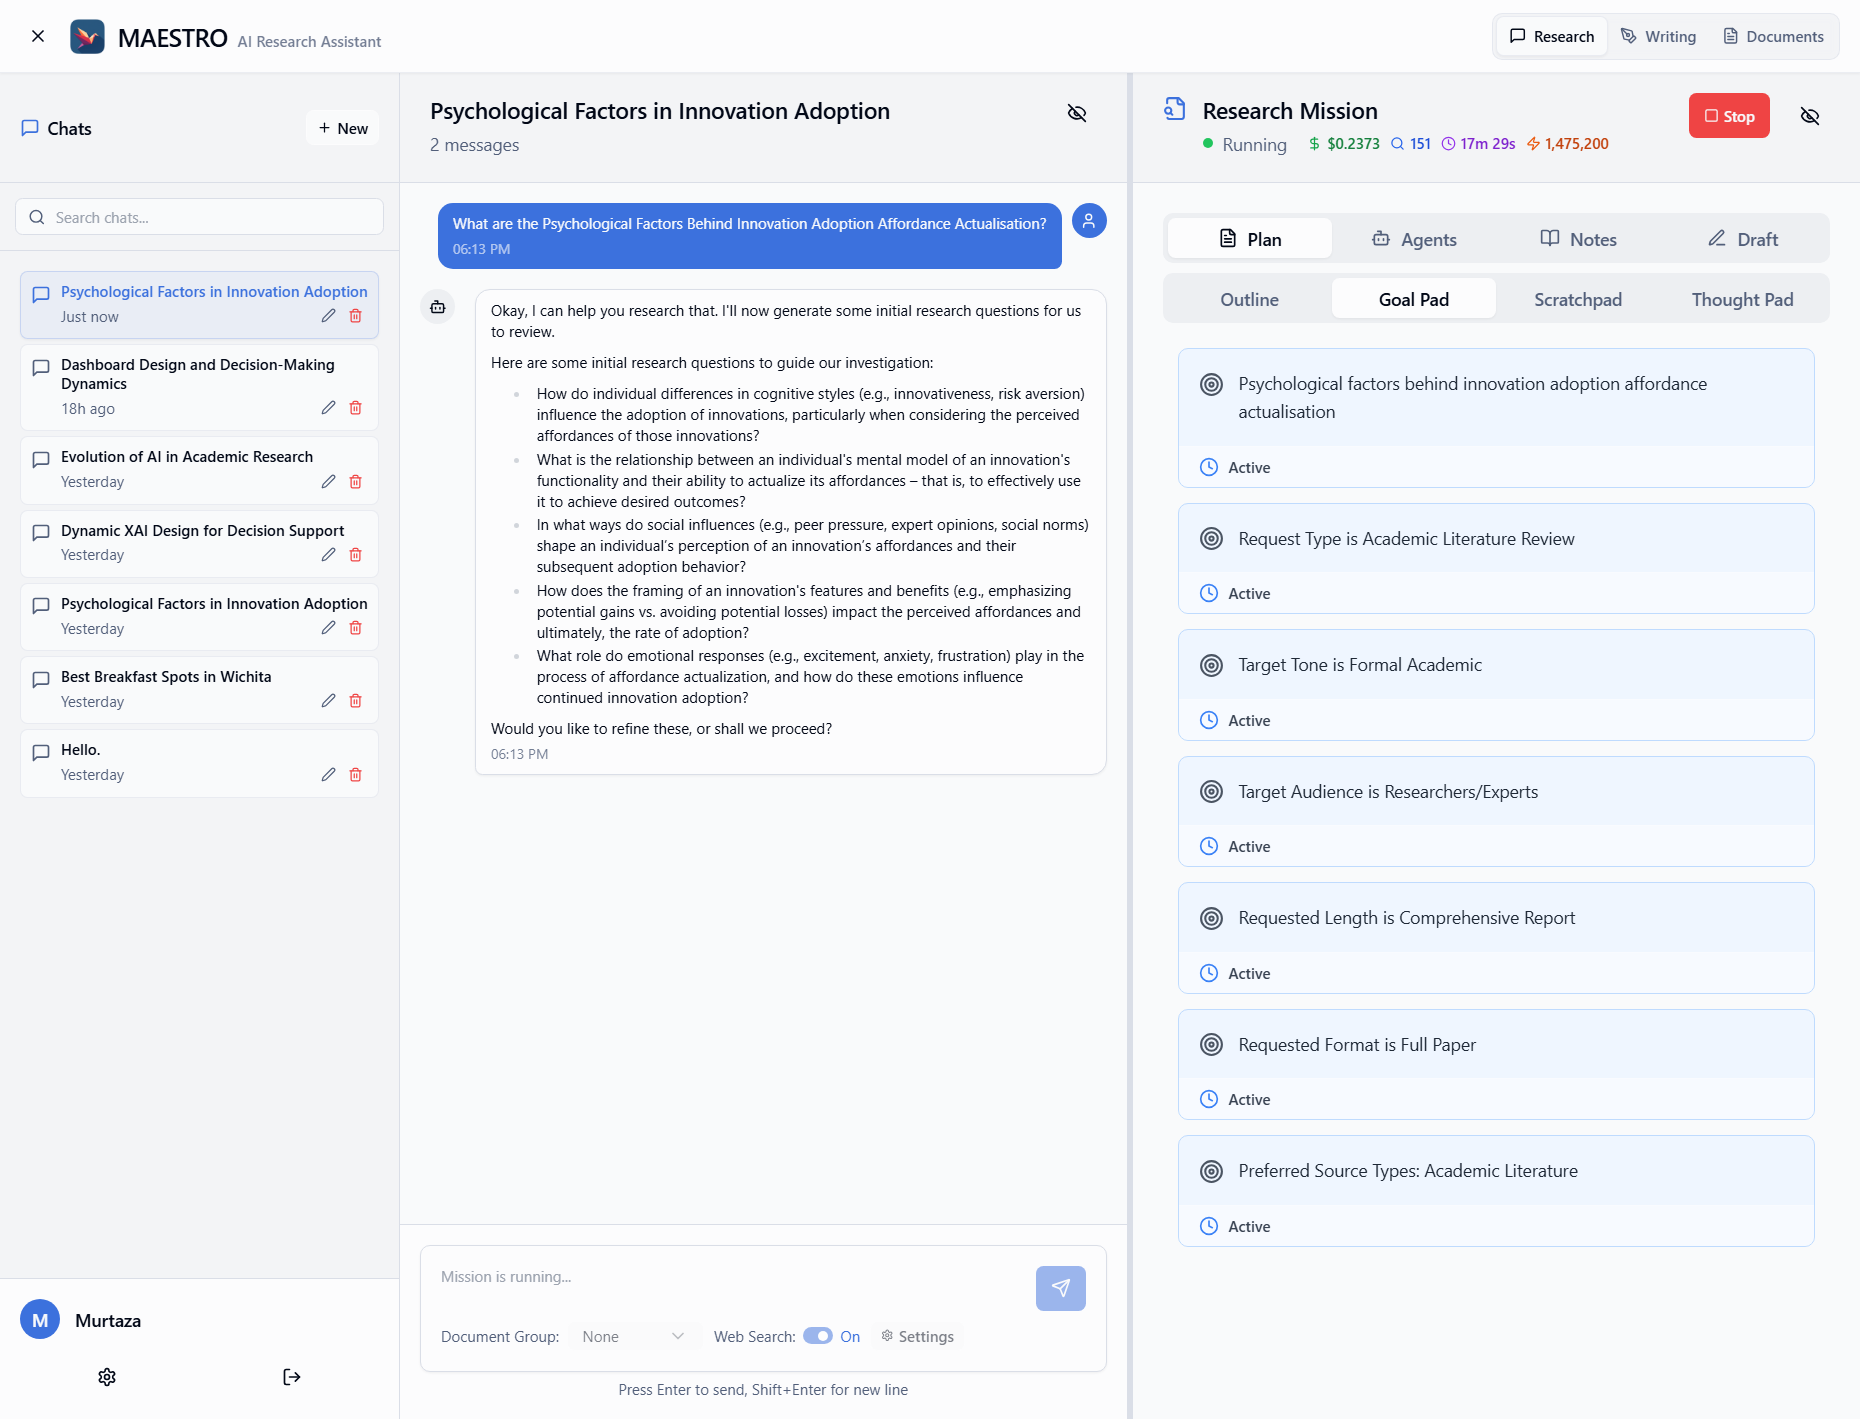1860x1419 pixels.
Task: Click the 151 searches count stat
Action: pyautogui.click(x=1411, y=144)
